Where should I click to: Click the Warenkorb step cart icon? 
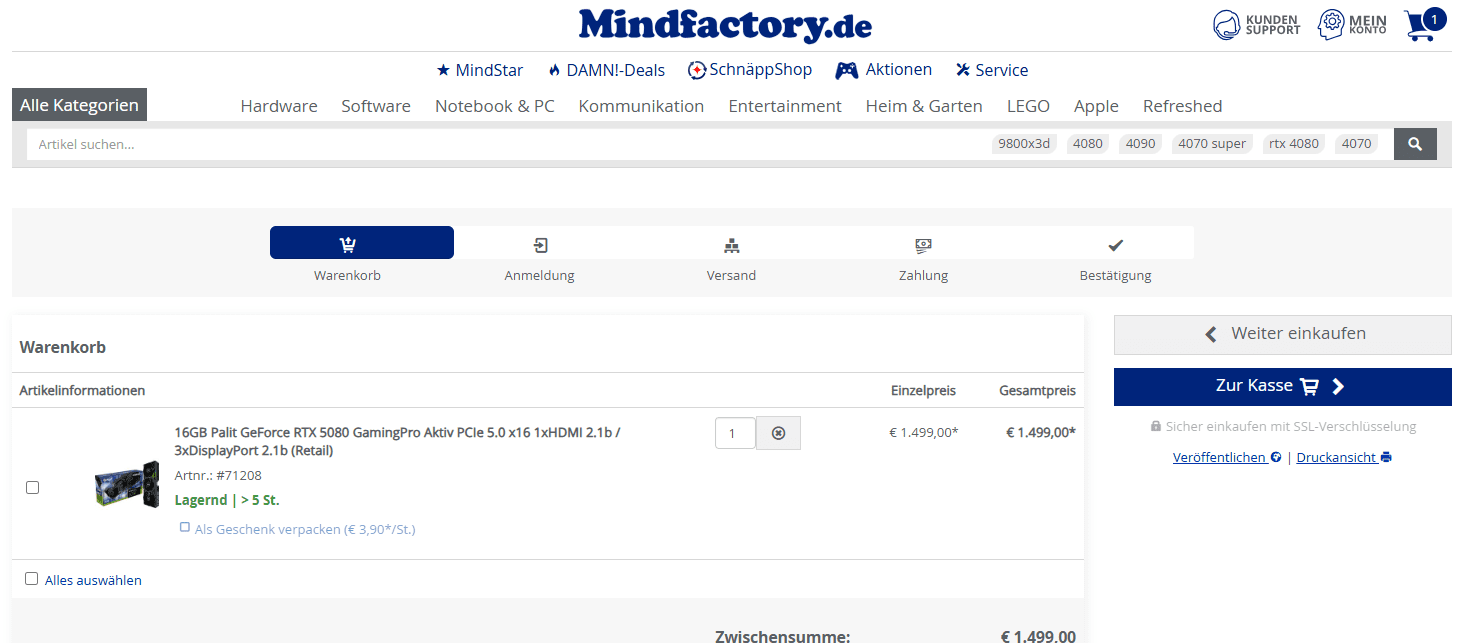[x=347, y=245]
